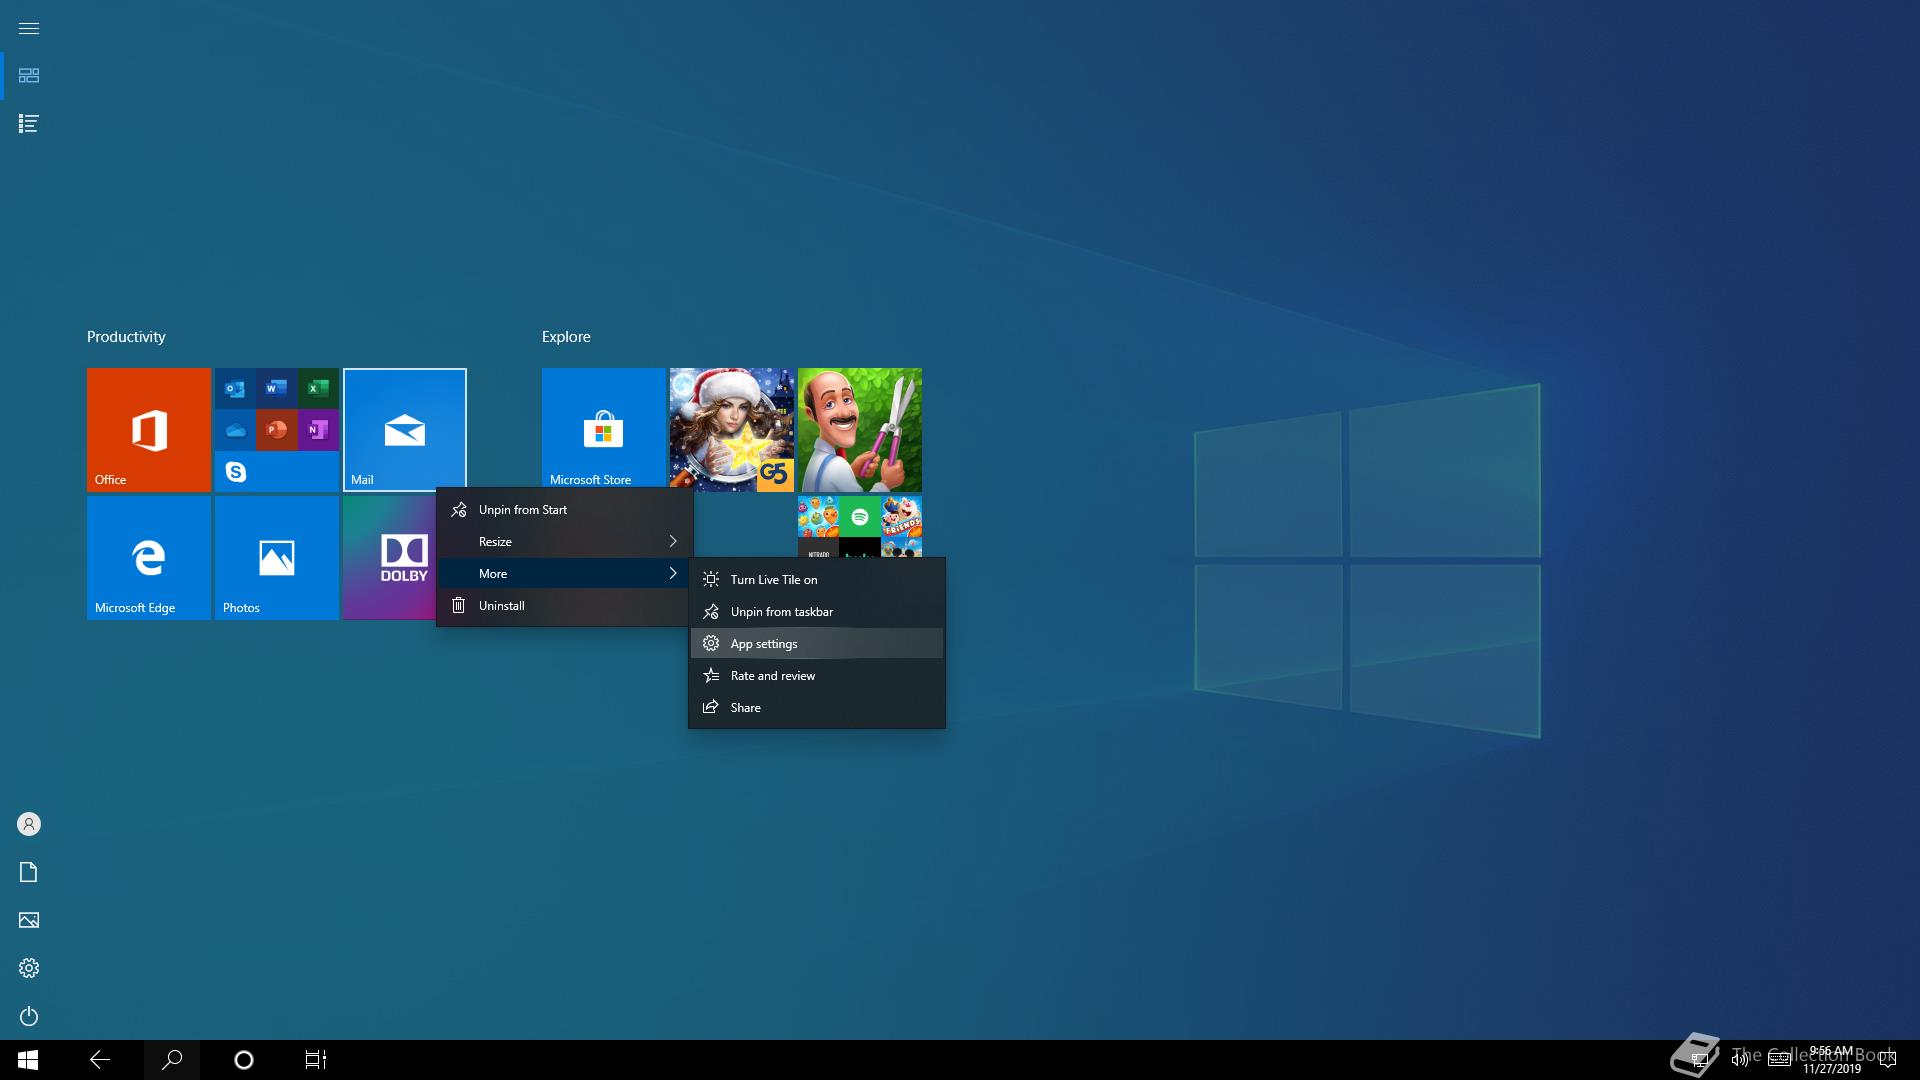Image resolution: width=1920 pixels, height=1080 pixels.
Task: Open the user account icon
Action: (x=29, y=824)
